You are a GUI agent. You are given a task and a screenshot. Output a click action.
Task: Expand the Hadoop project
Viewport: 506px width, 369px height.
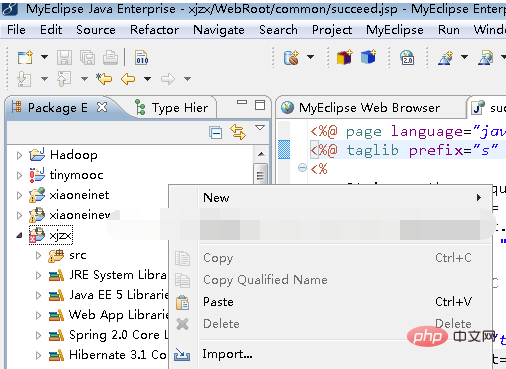coord(19,155)
